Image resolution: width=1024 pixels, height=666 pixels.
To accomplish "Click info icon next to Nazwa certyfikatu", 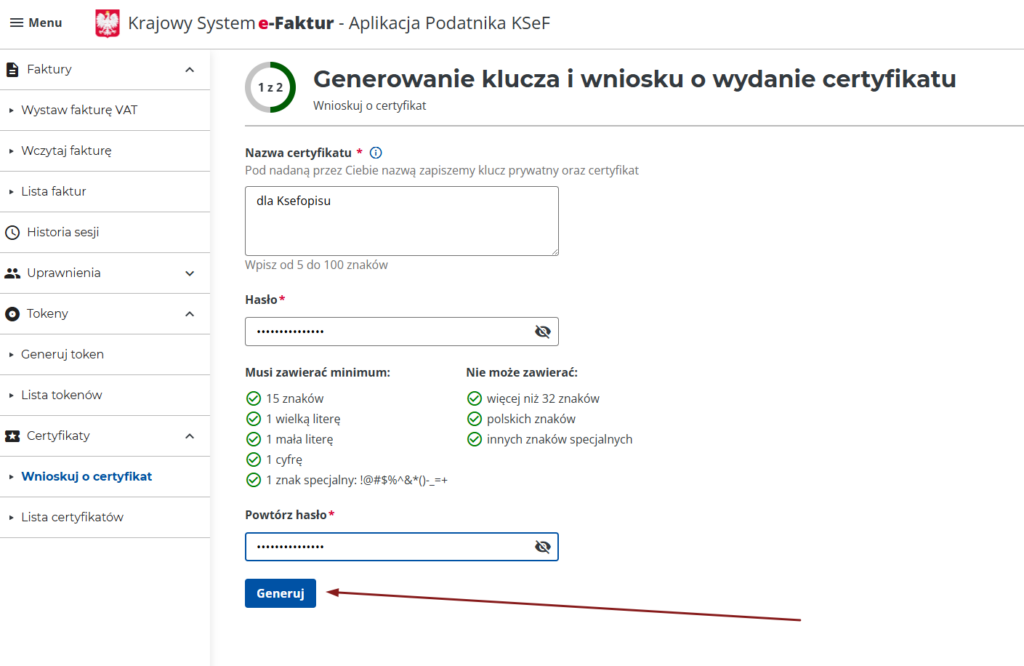I will point(376,153).
